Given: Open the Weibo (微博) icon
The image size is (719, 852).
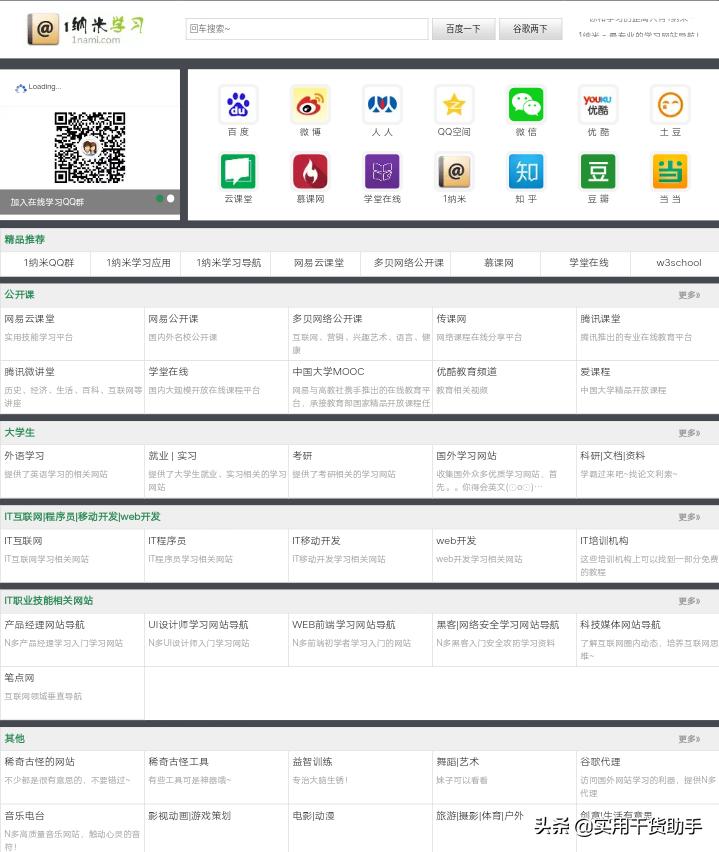Looking at the screenshot, I should [310, 104].
